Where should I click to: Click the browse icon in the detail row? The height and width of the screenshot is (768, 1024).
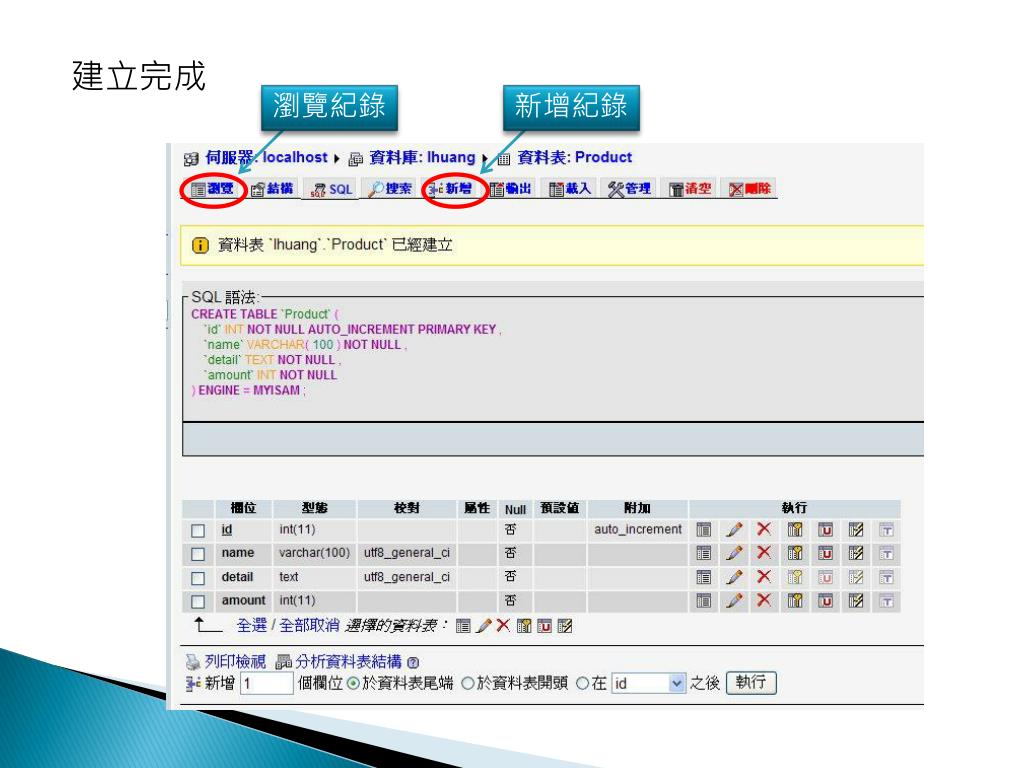click(703, 577)
